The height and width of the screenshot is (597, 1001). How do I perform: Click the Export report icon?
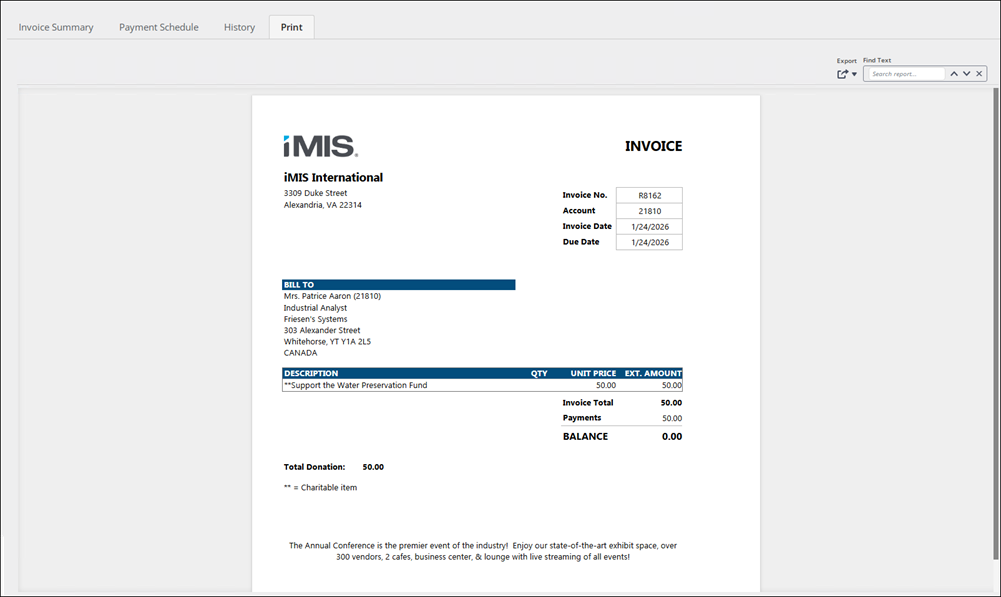tap(843, 74)
